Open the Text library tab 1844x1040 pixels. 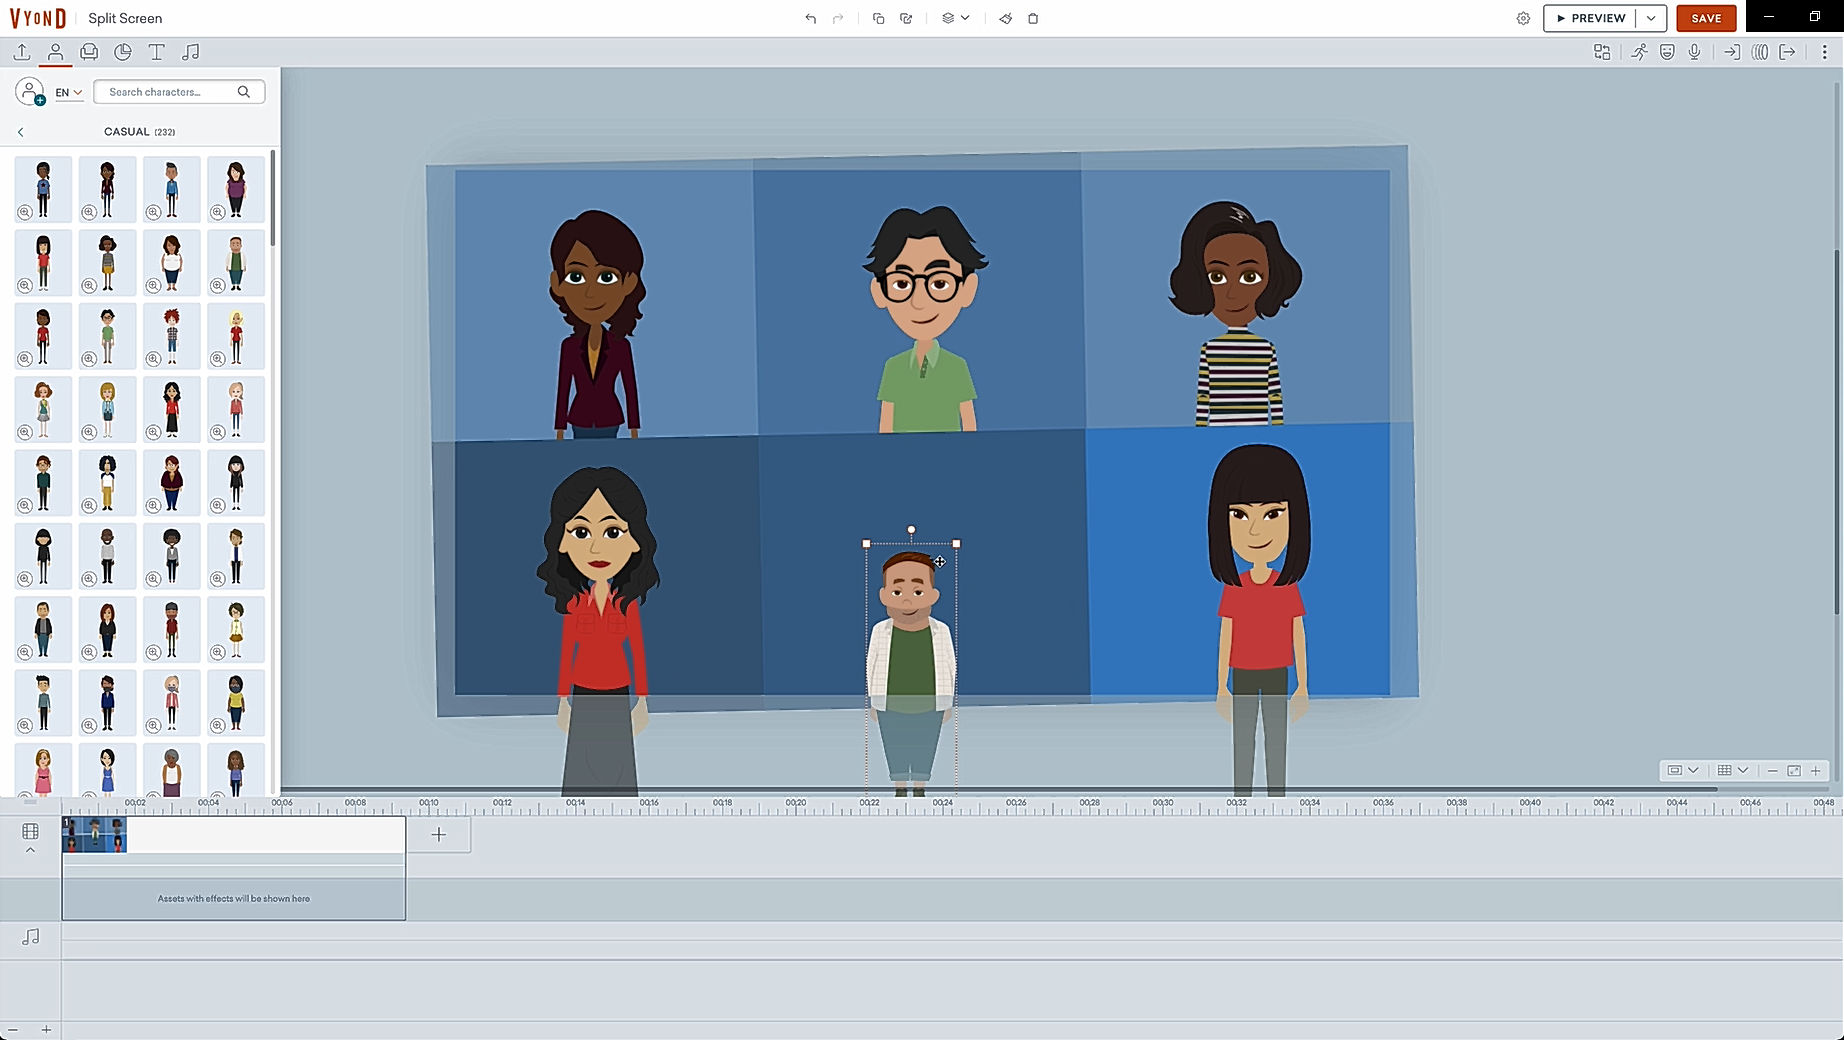156,52
